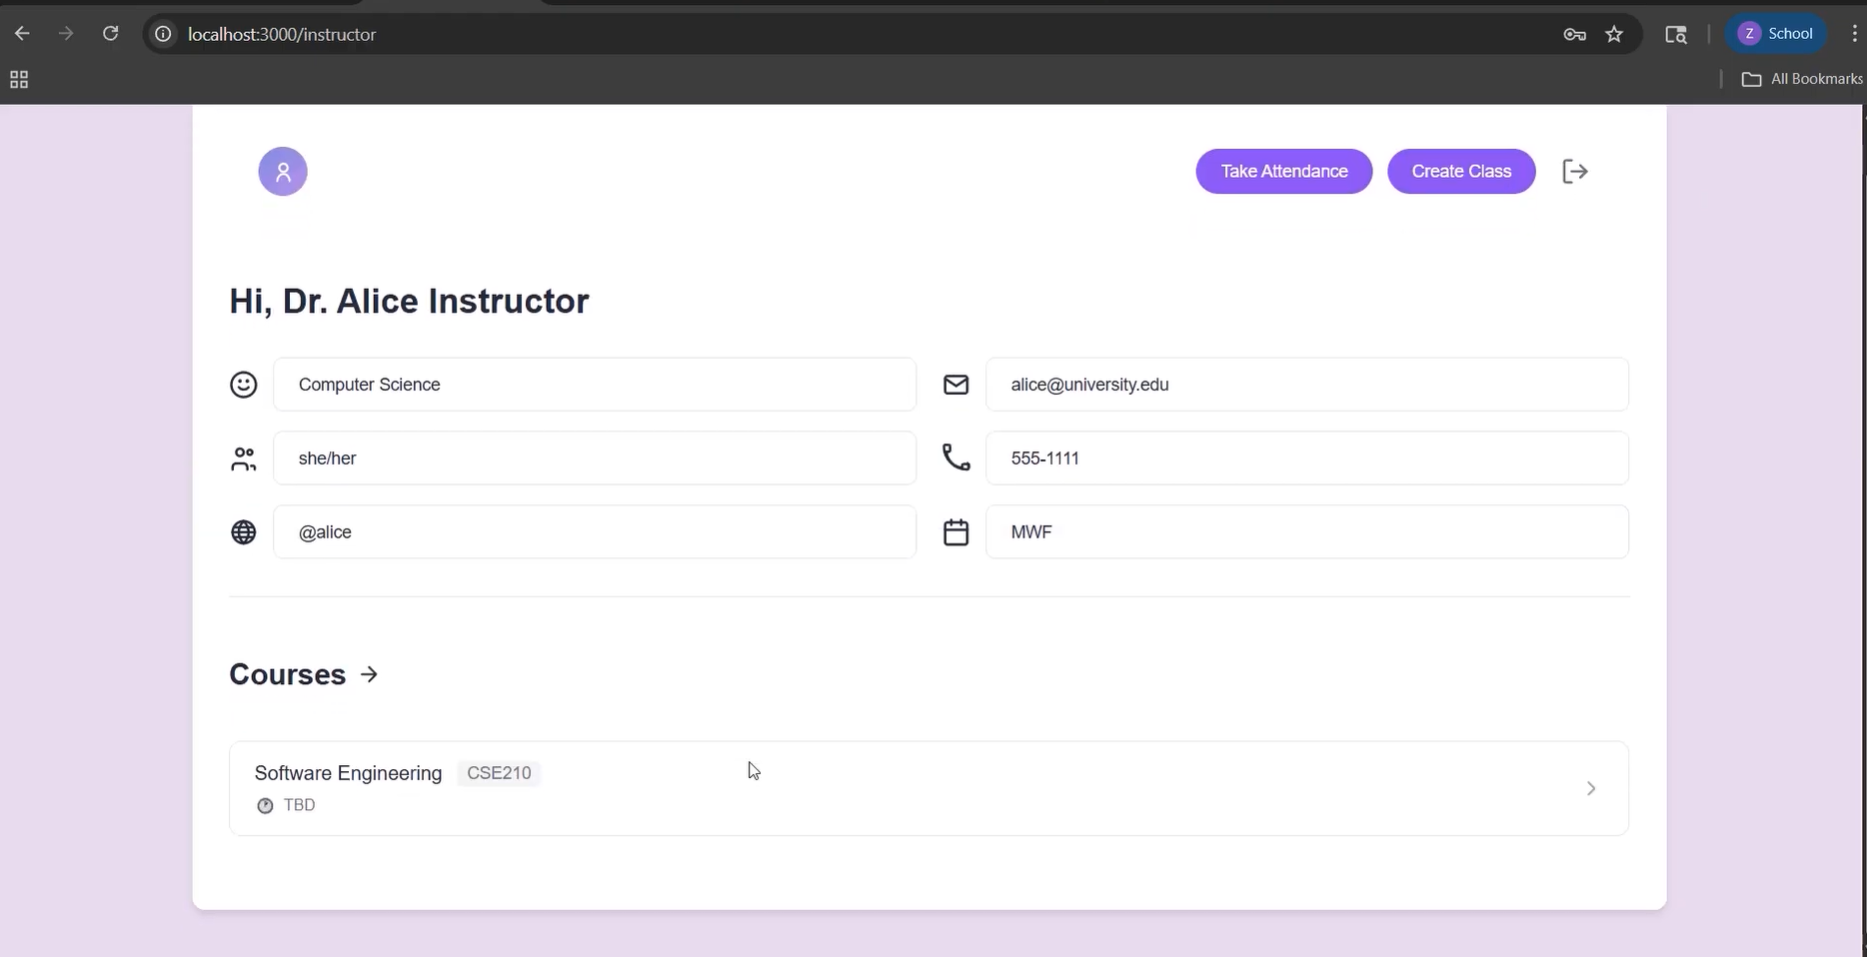
Task: Click the browser back arrow
Action: tap(22, 33)
